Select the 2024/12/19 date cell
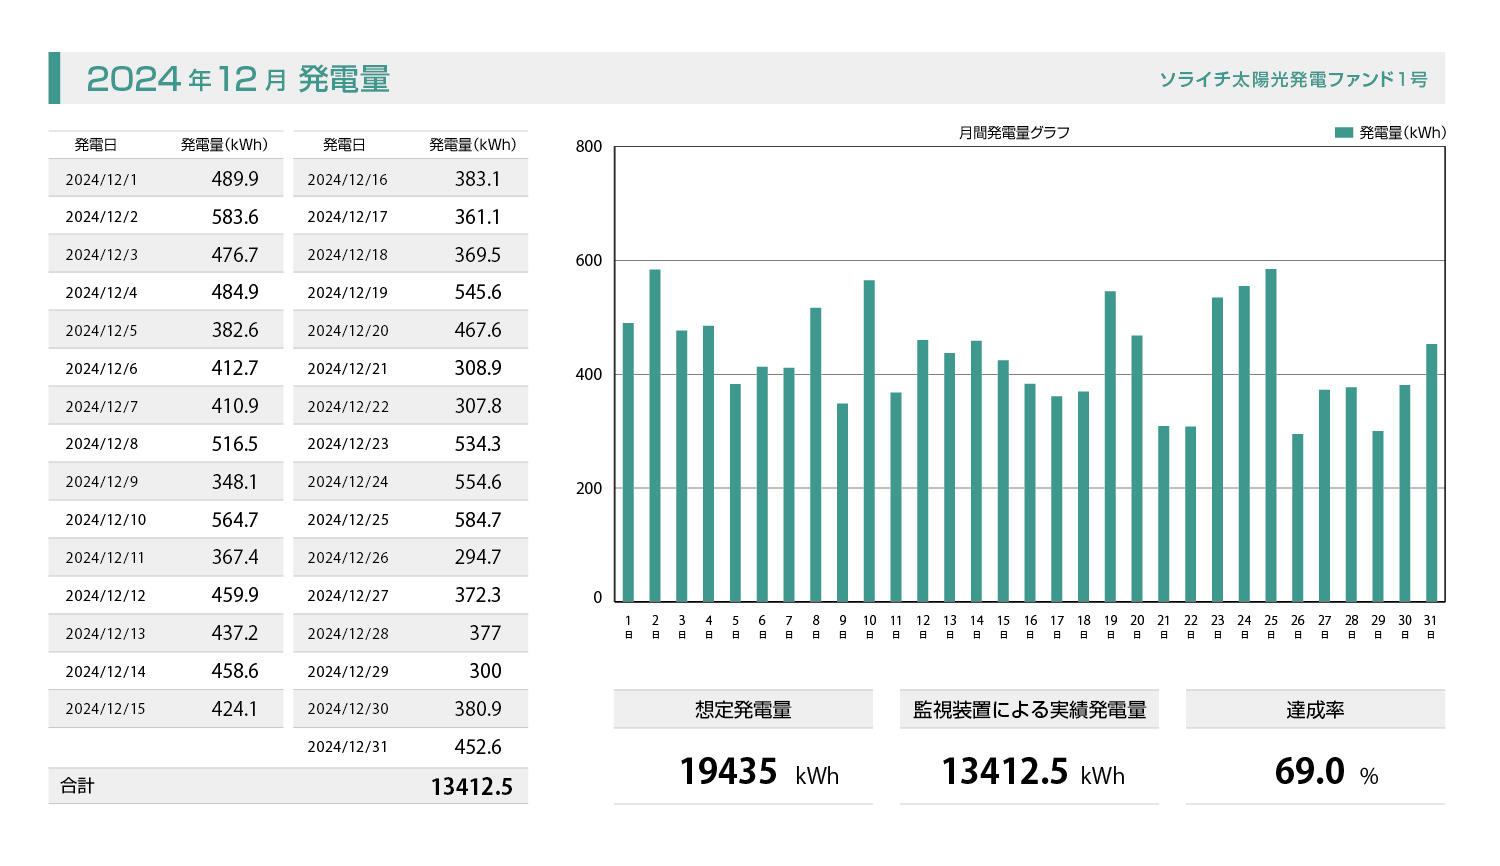Image resolution: width=1500 pixels, height=866 pixels. click(347, 293)
